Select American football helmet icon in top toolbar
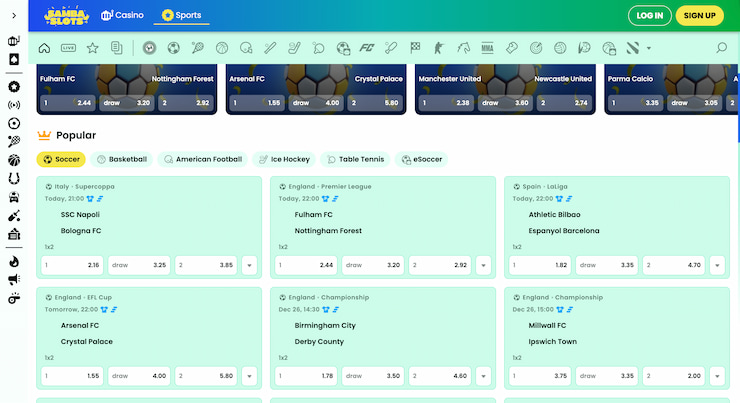The image size is (740, 403). (x=246, y=48)
